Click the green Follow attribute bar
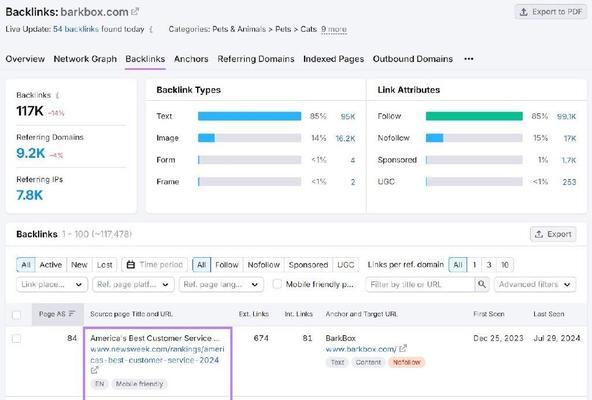Screen dimensions: 592x400 (474, 116)
